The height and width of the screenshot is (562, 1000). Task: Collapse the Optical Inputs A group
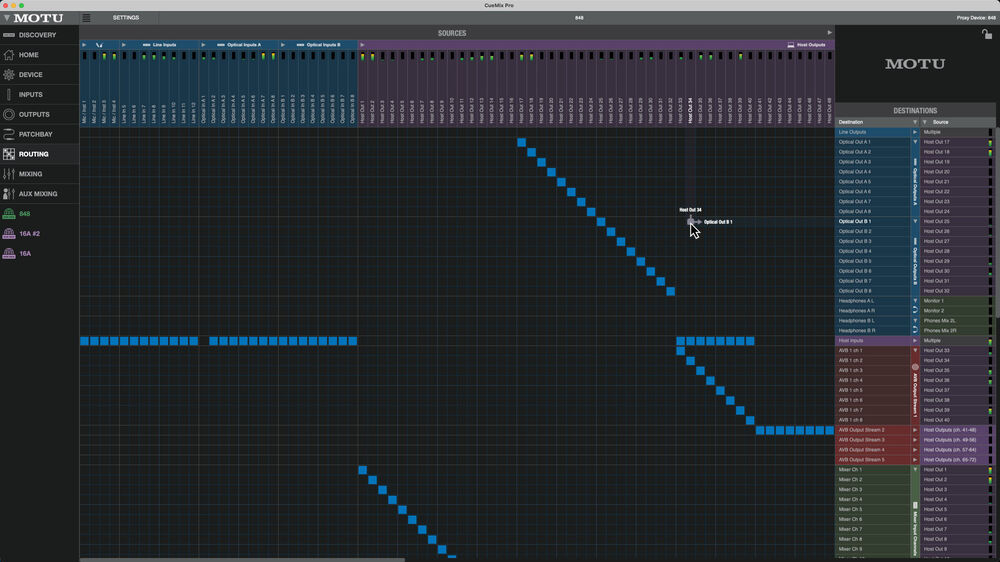point(204,45)
